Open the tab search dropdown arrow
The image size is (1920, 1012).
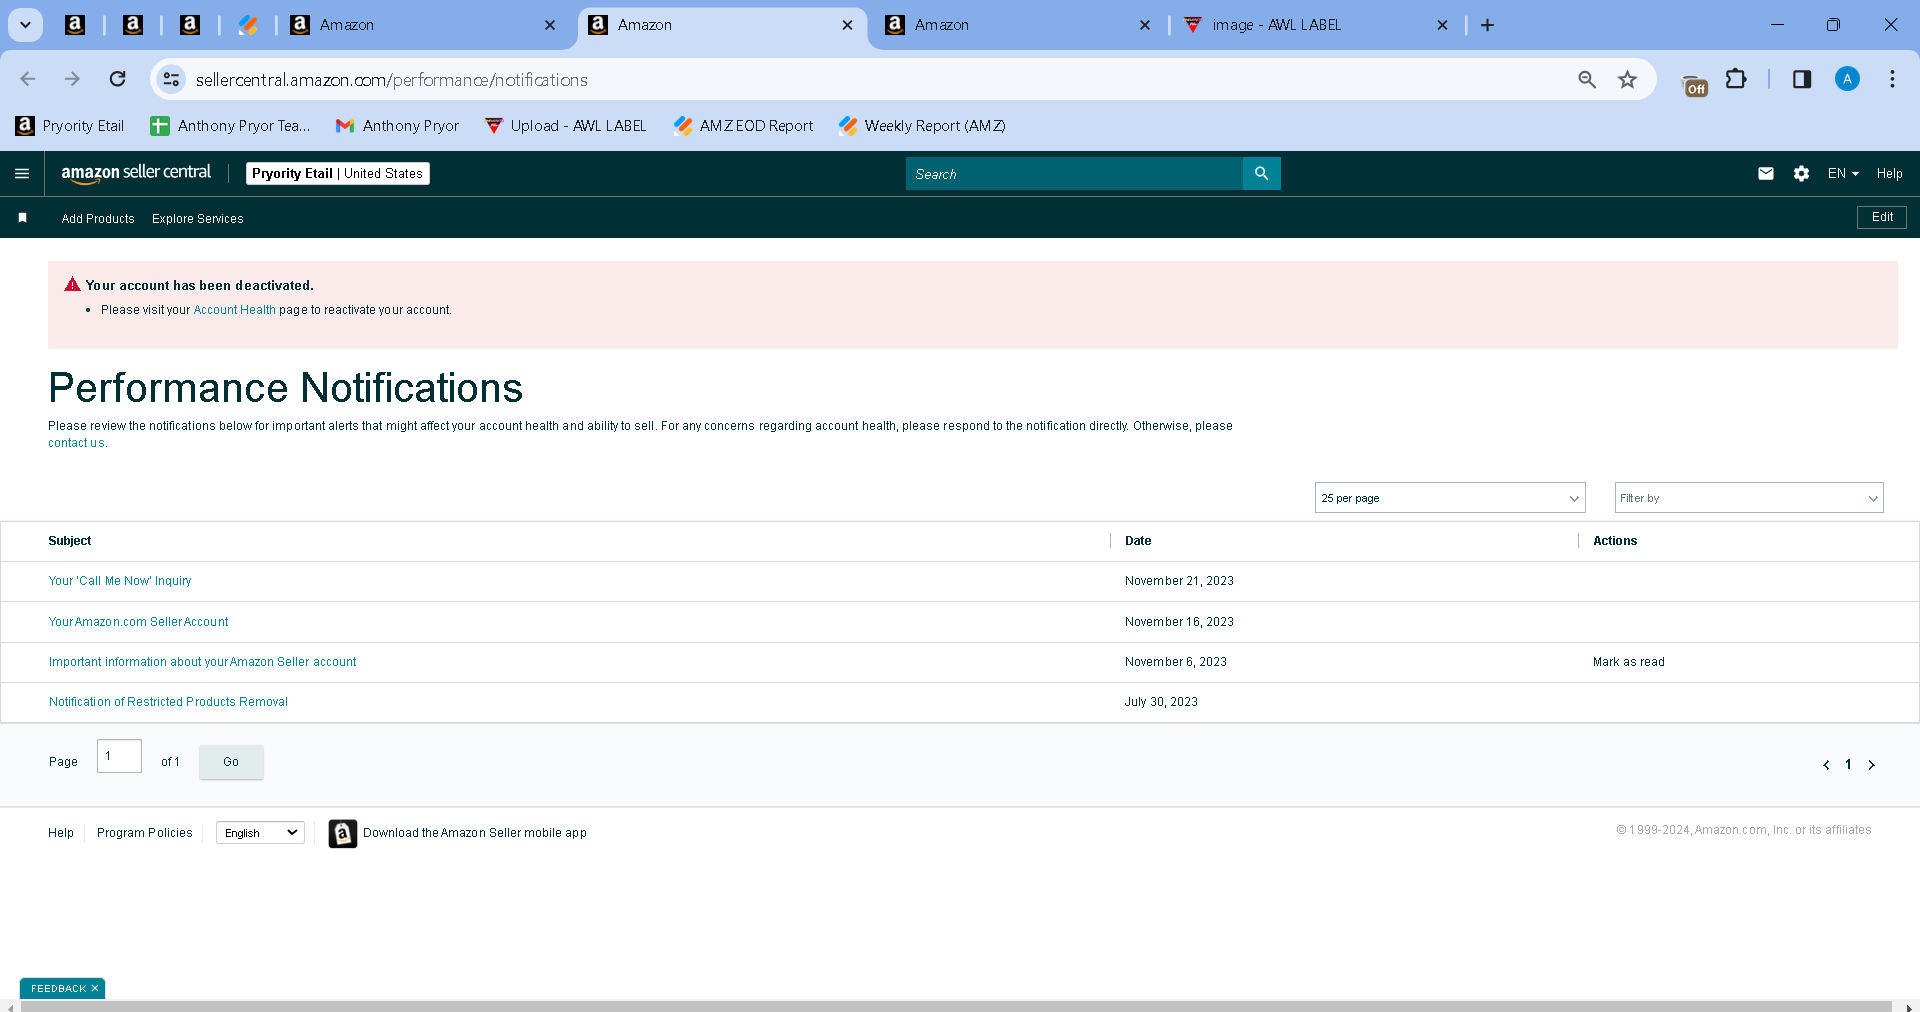click(25, 25)
